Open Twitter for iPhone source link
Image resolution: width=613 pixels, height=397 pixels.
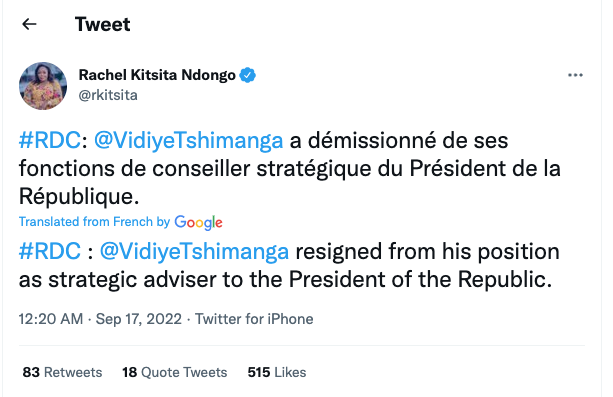coord(254,319)
